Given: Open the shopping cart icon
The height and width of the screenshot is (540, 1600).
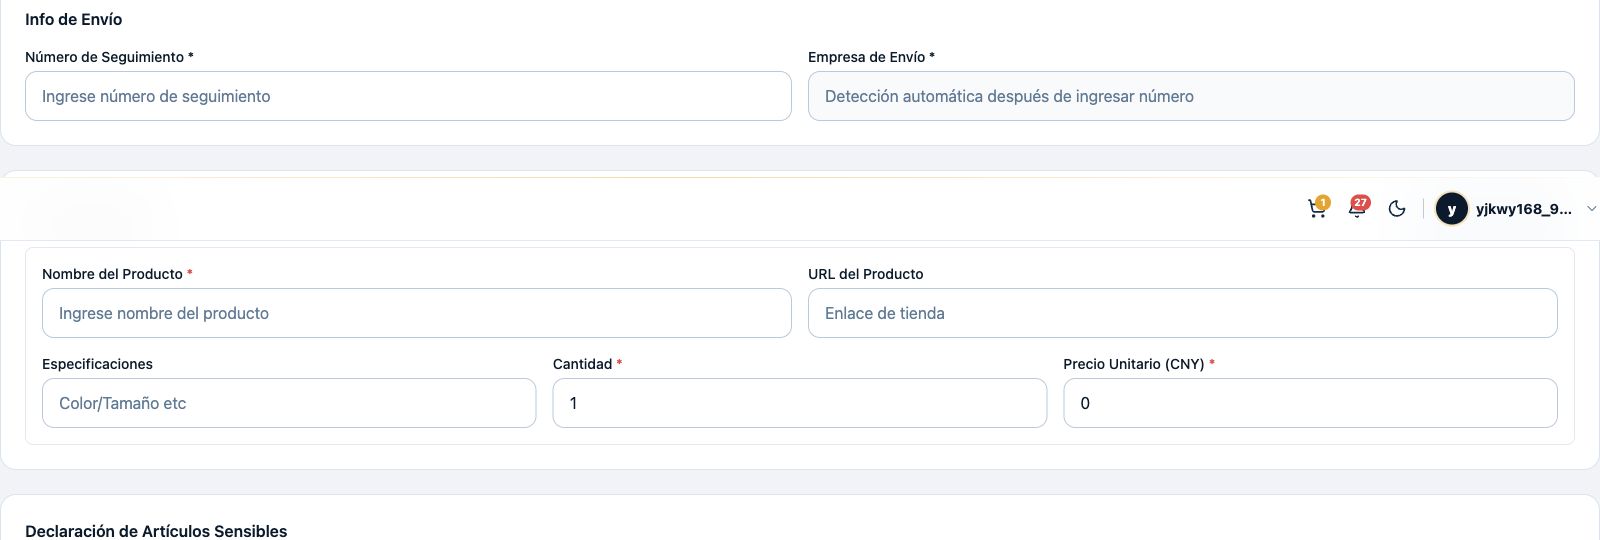Looking at the screenshot, I should point(1317,209).
